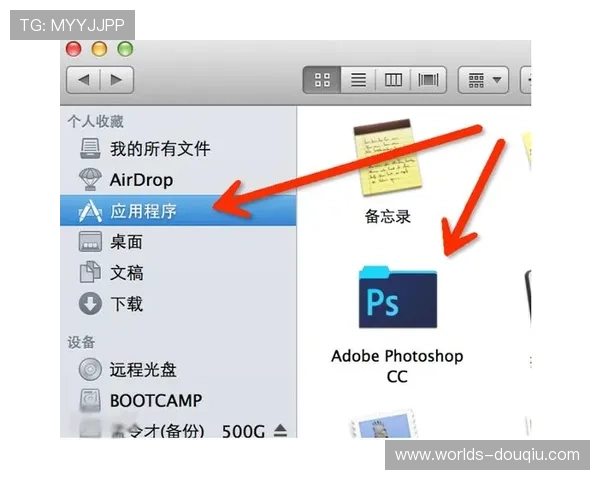Go to 桌面 in the sidebar
The width and height of the screenshot is (600, 480).
pos(126,242)
